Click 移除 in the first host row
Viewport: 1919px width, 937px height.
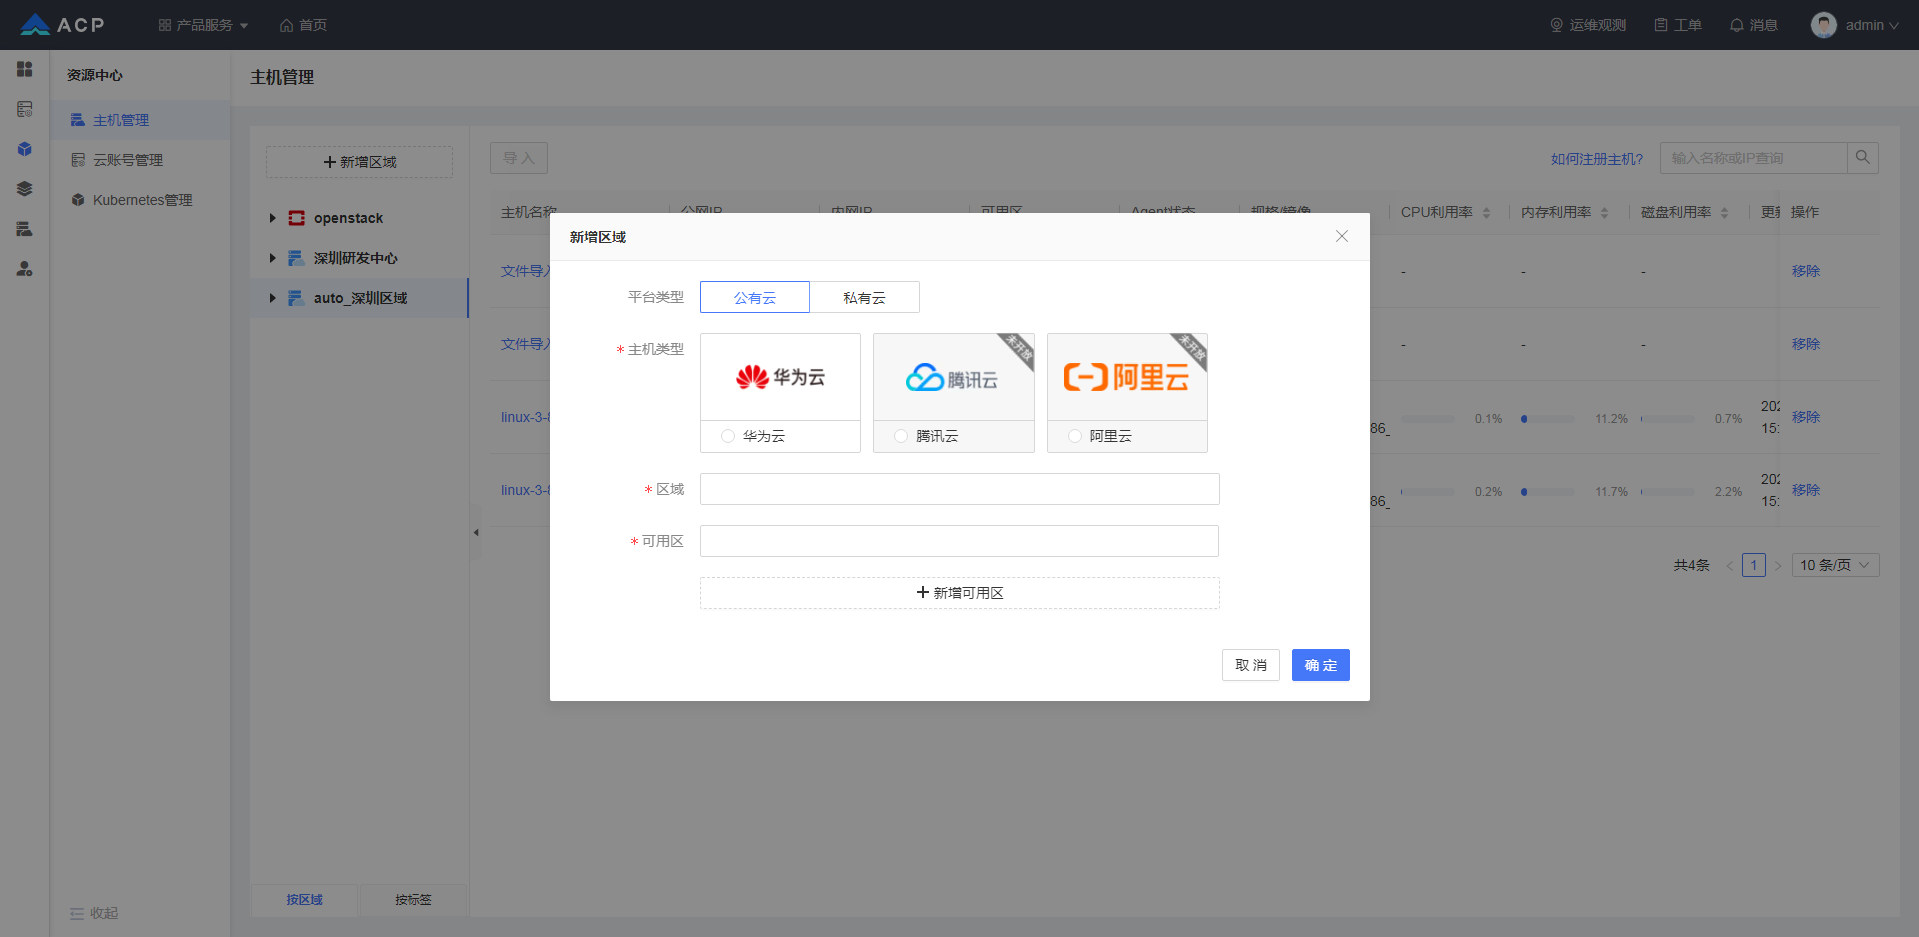click(1806, 271)
